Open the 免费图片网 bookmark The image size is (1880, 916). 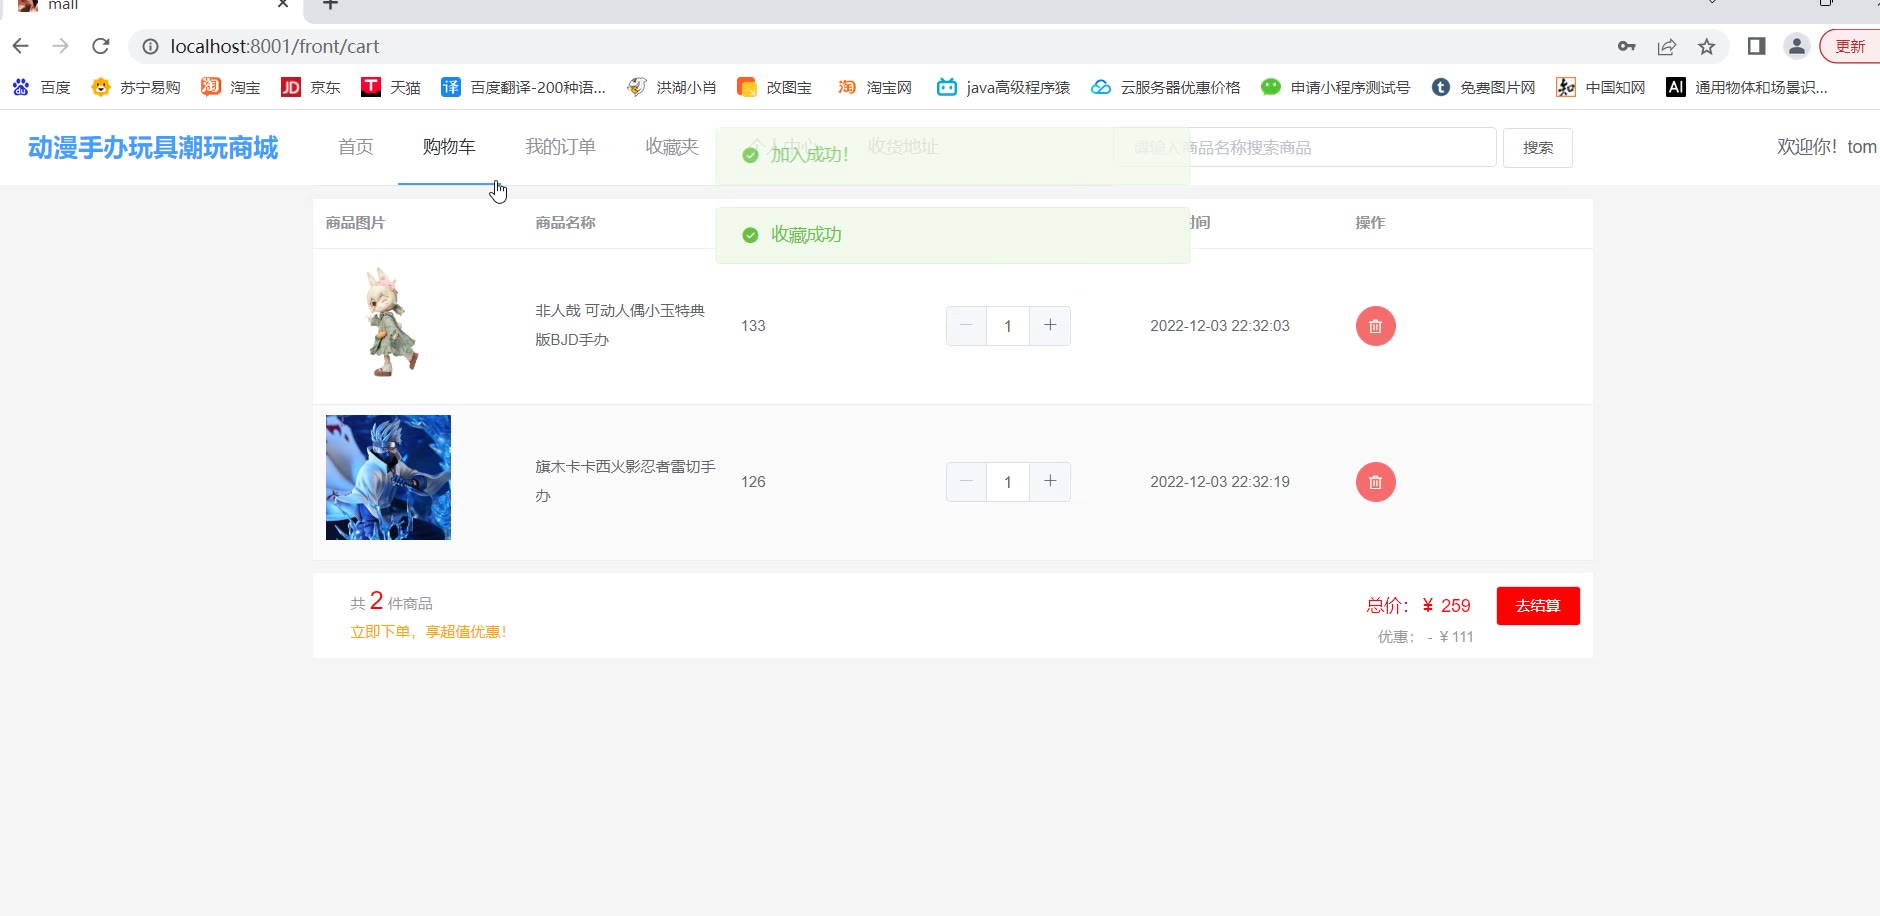[x=1483, y=88]
